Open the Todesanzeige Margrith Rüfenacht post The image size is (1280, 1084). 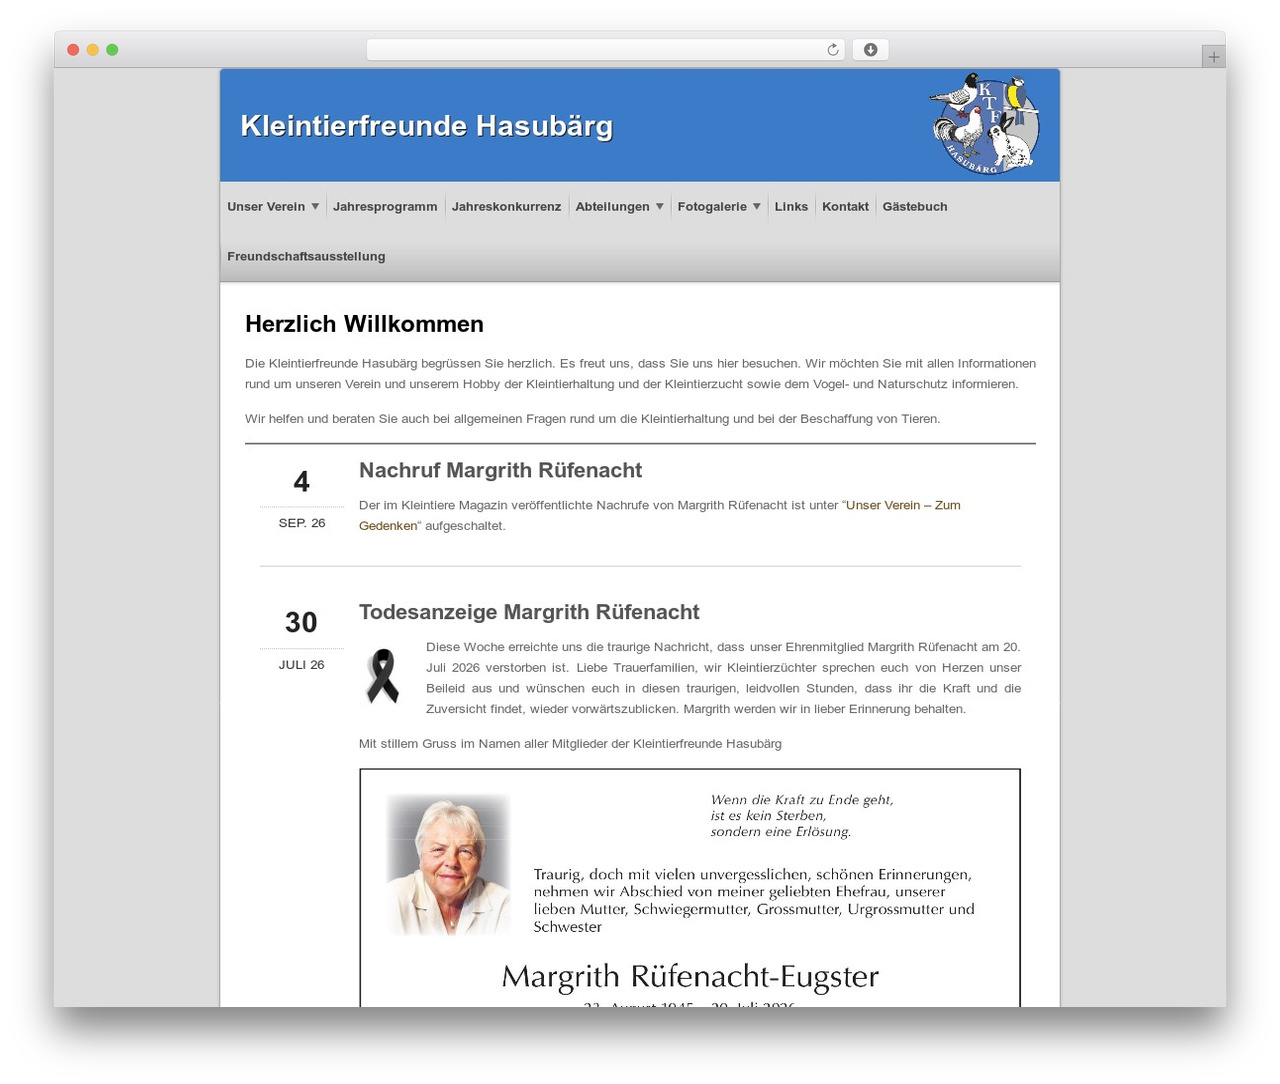529,612
